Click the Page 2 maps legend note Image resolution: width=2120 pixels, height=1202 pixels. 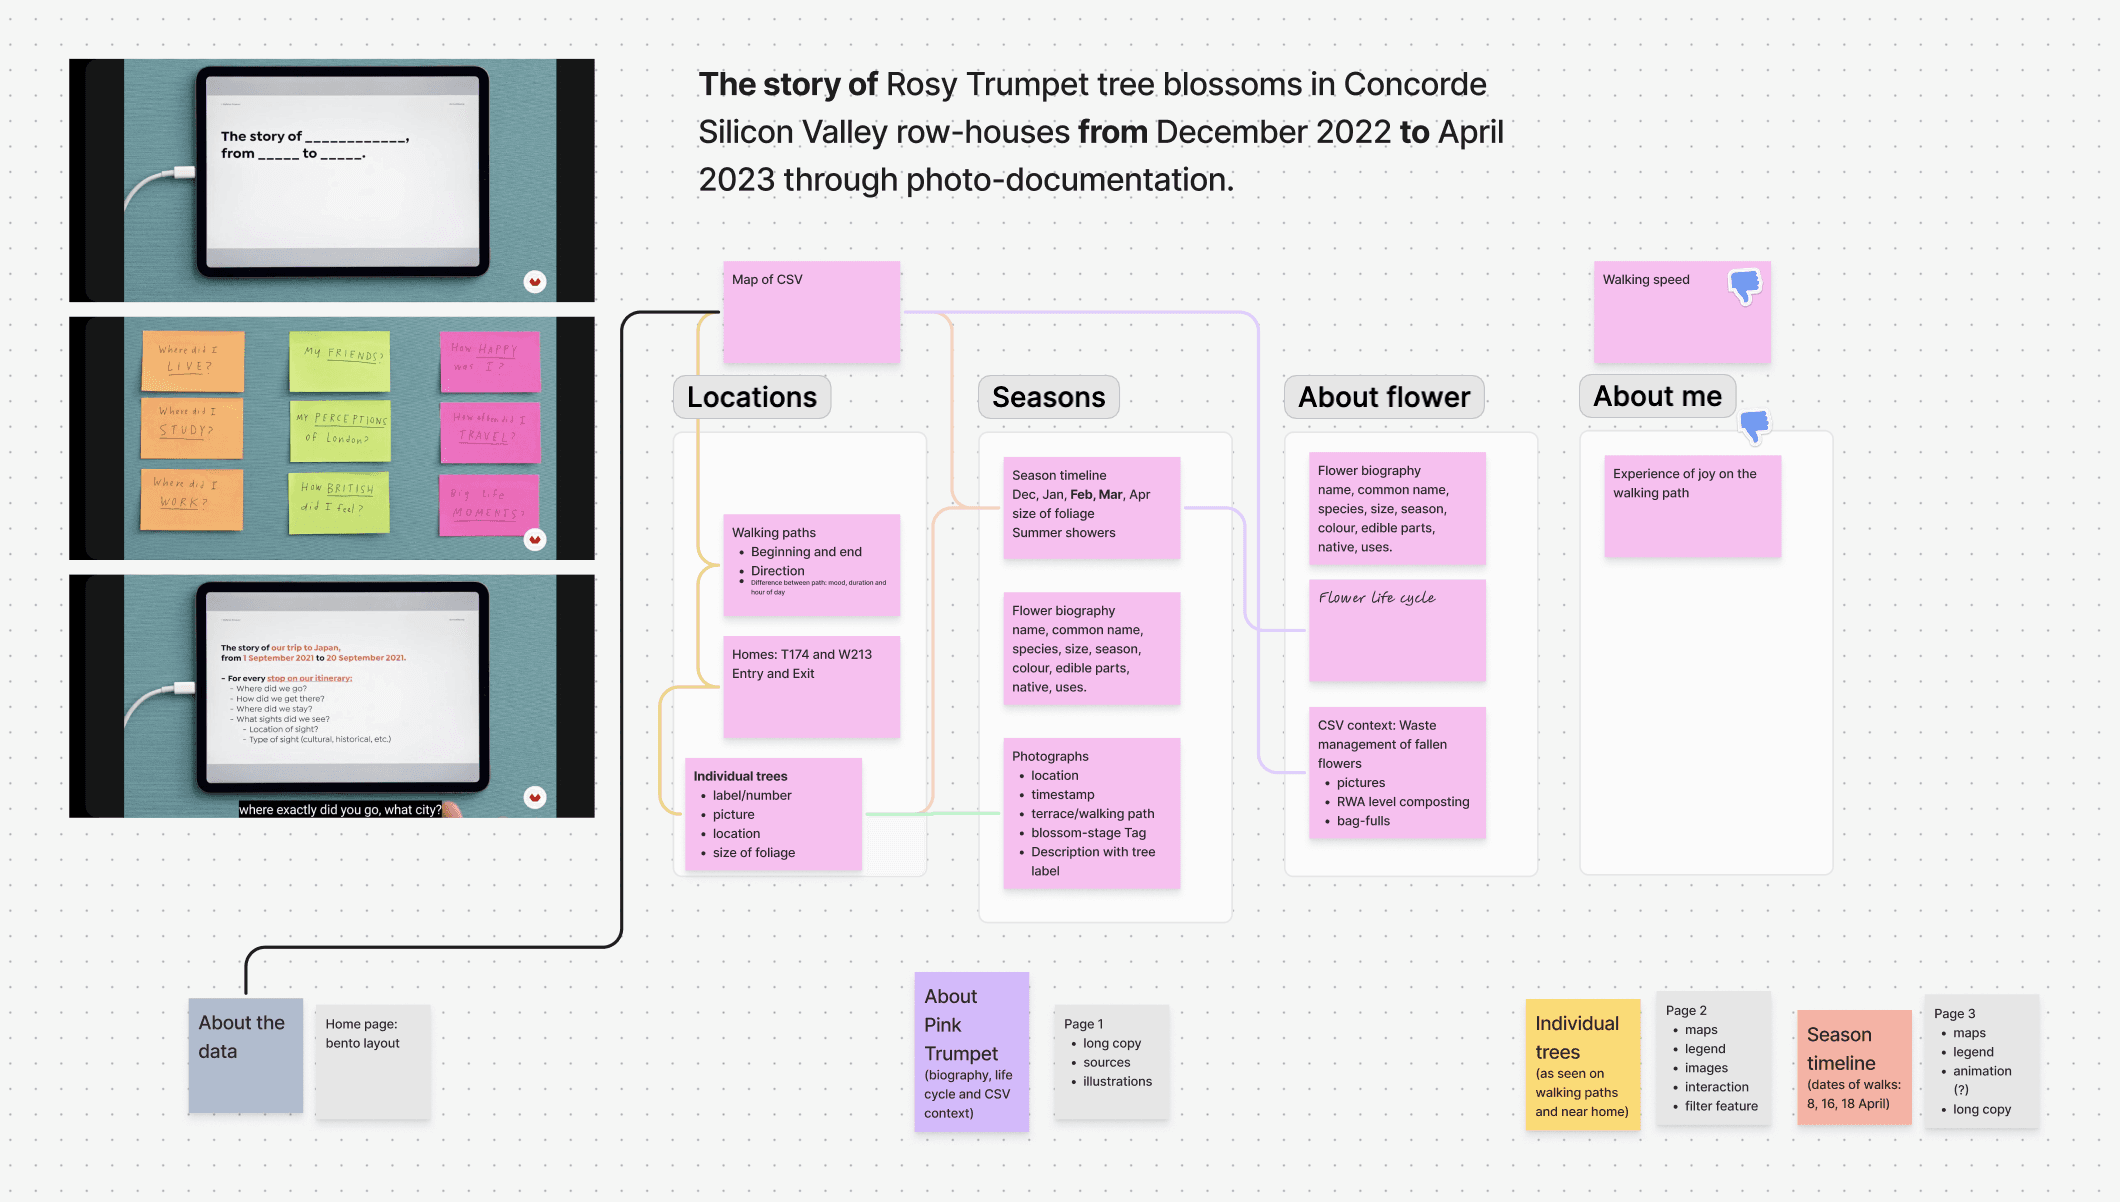[1712, 1058]
